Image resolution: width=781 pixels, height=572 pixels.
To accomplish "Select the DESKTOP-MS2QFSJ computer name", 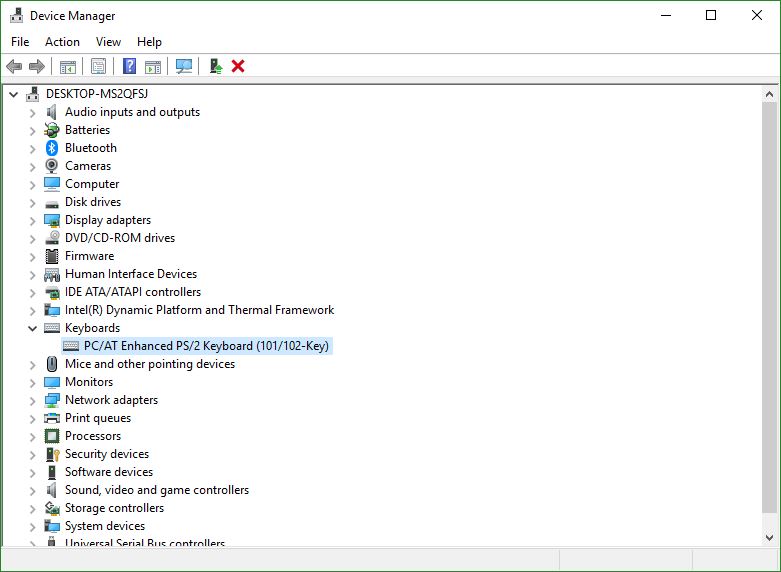I will point(97,94).
